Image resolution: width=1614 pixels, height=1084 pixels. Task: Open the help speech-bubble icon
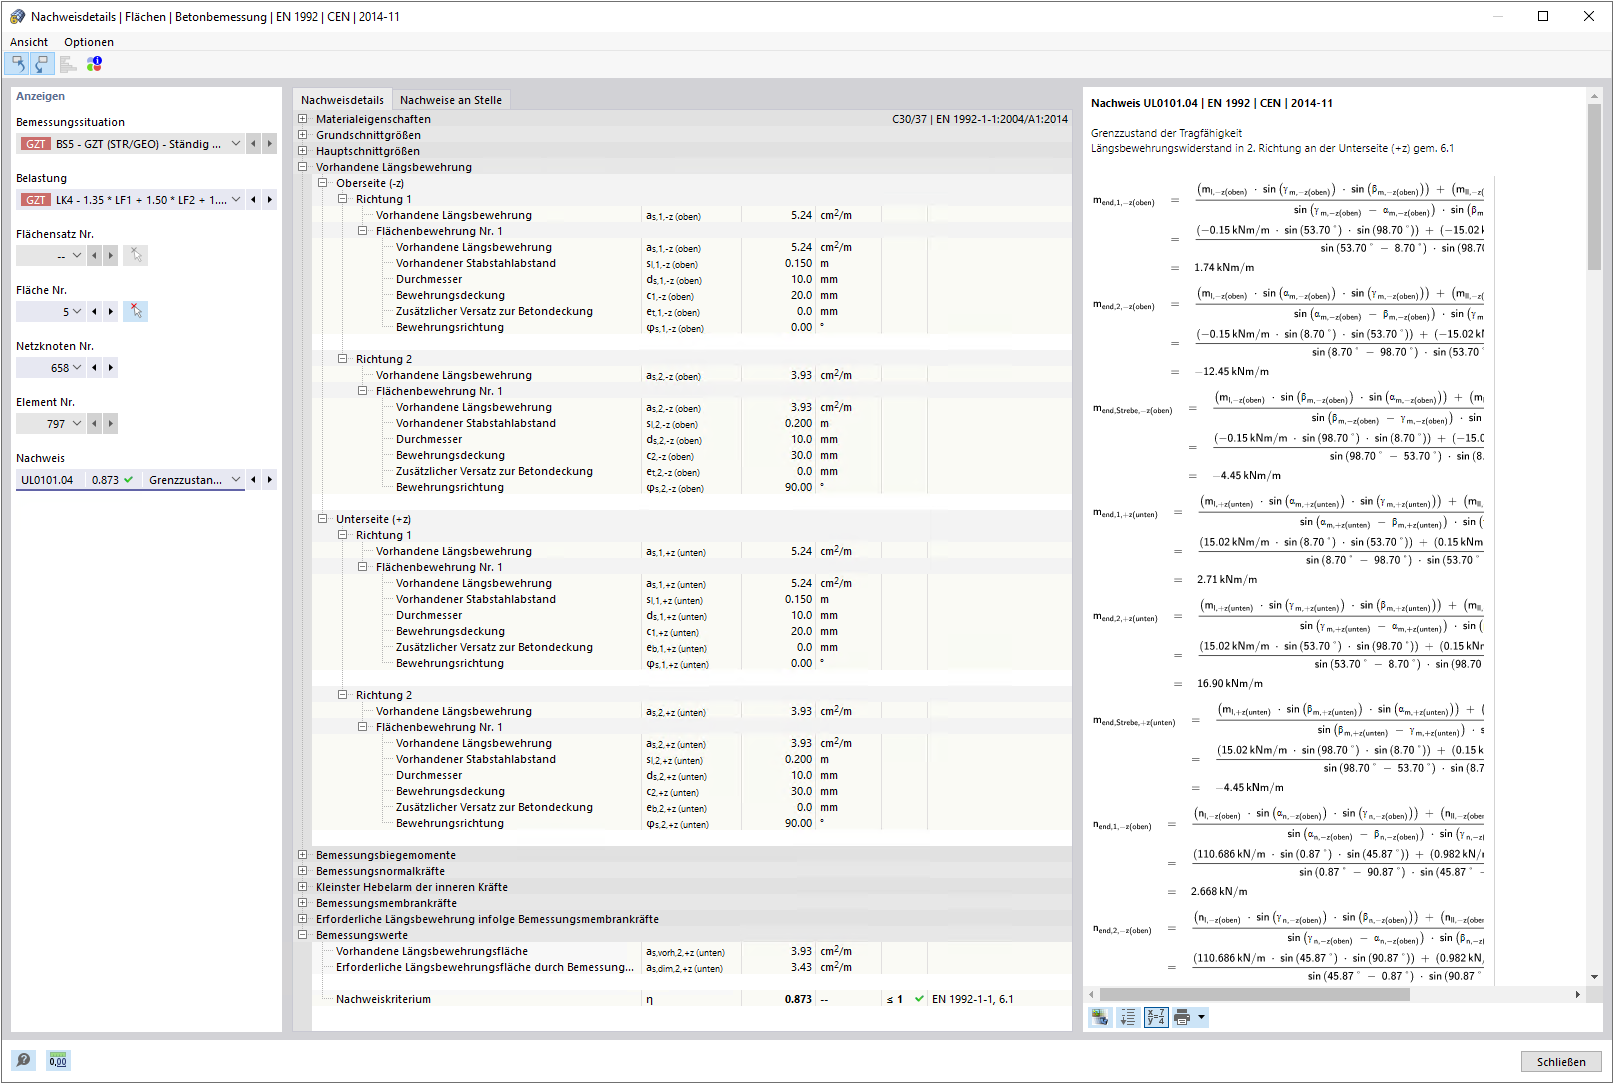click(24, 1060)
